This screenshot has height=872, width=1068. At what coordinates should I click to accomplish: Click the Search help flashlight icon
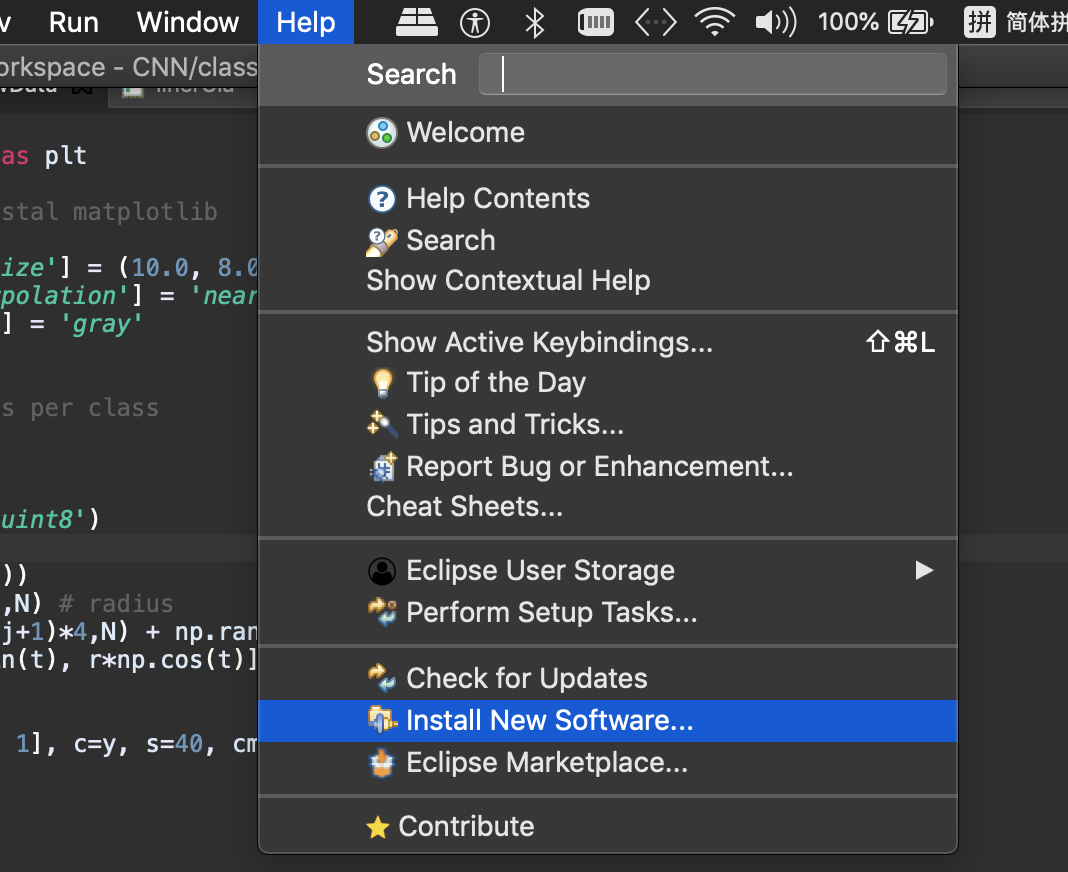[x=381, y=241]
